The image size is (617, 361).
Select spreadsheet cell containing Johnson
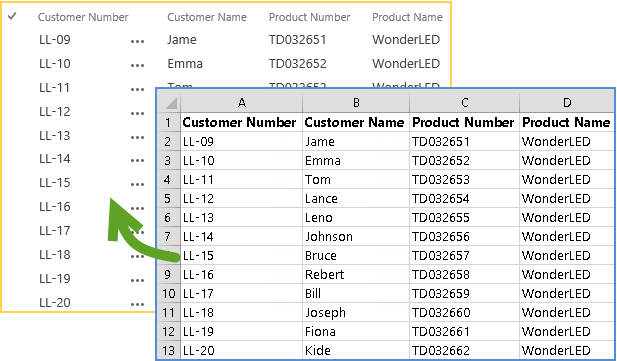[356, 236]
